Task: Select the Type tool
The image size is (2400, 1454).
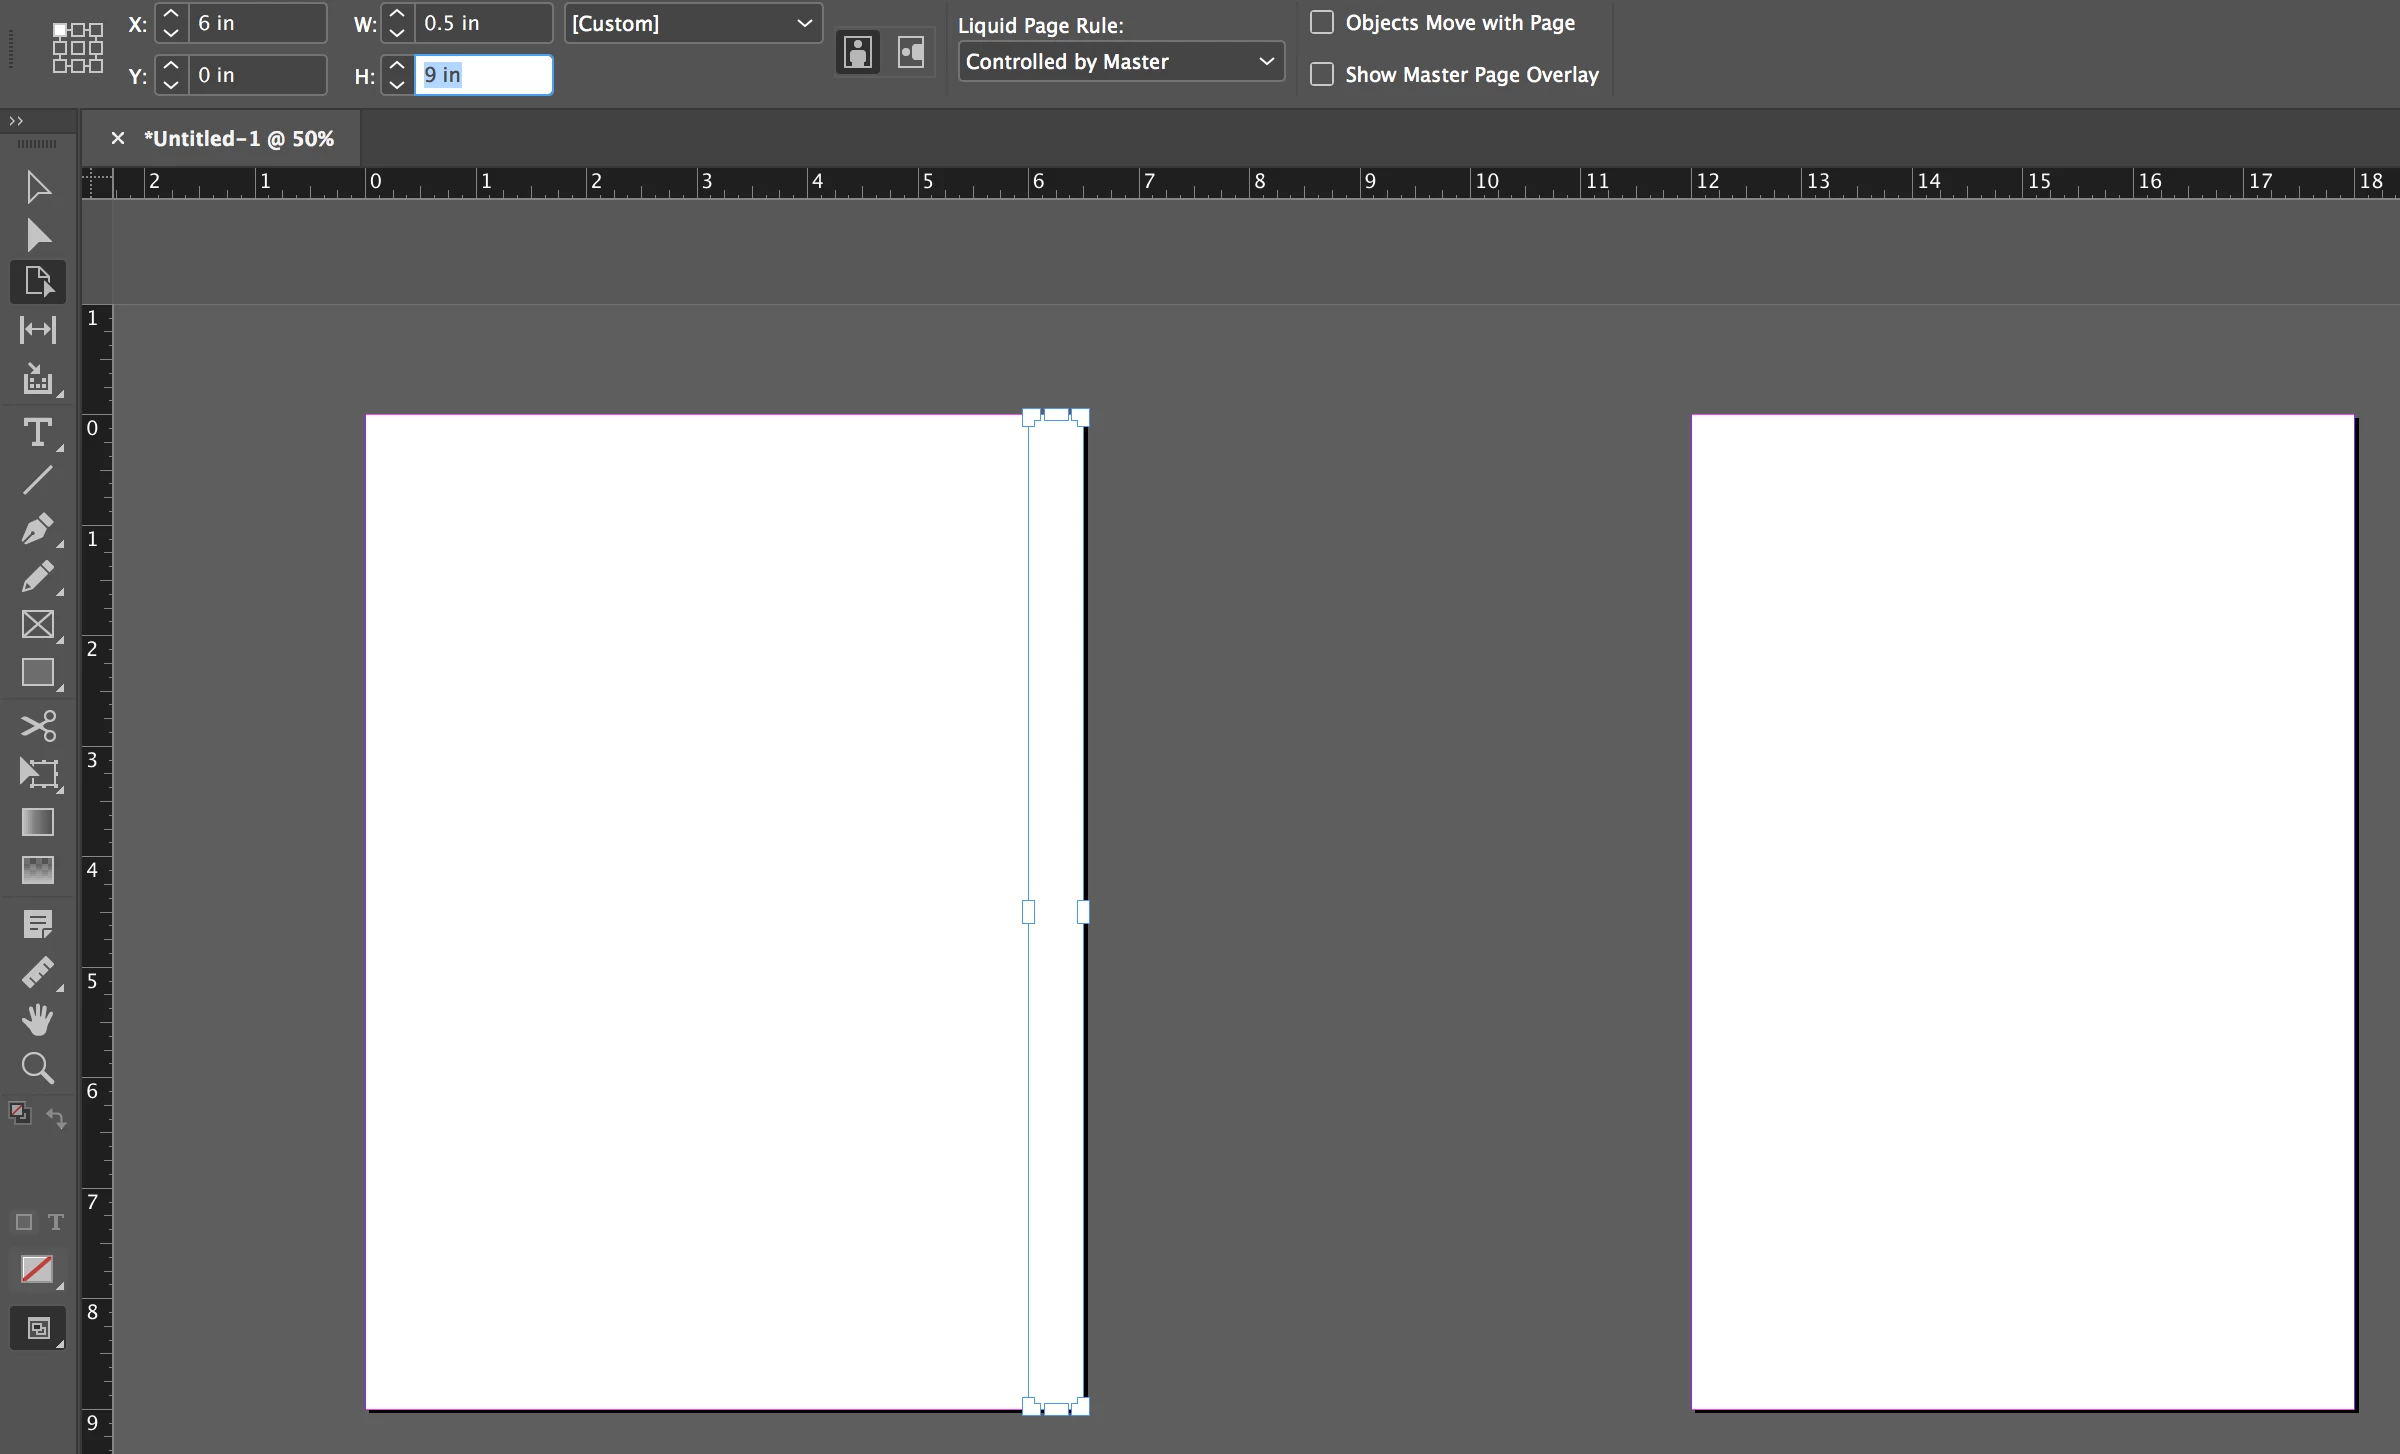Action: tap(37, 433)
